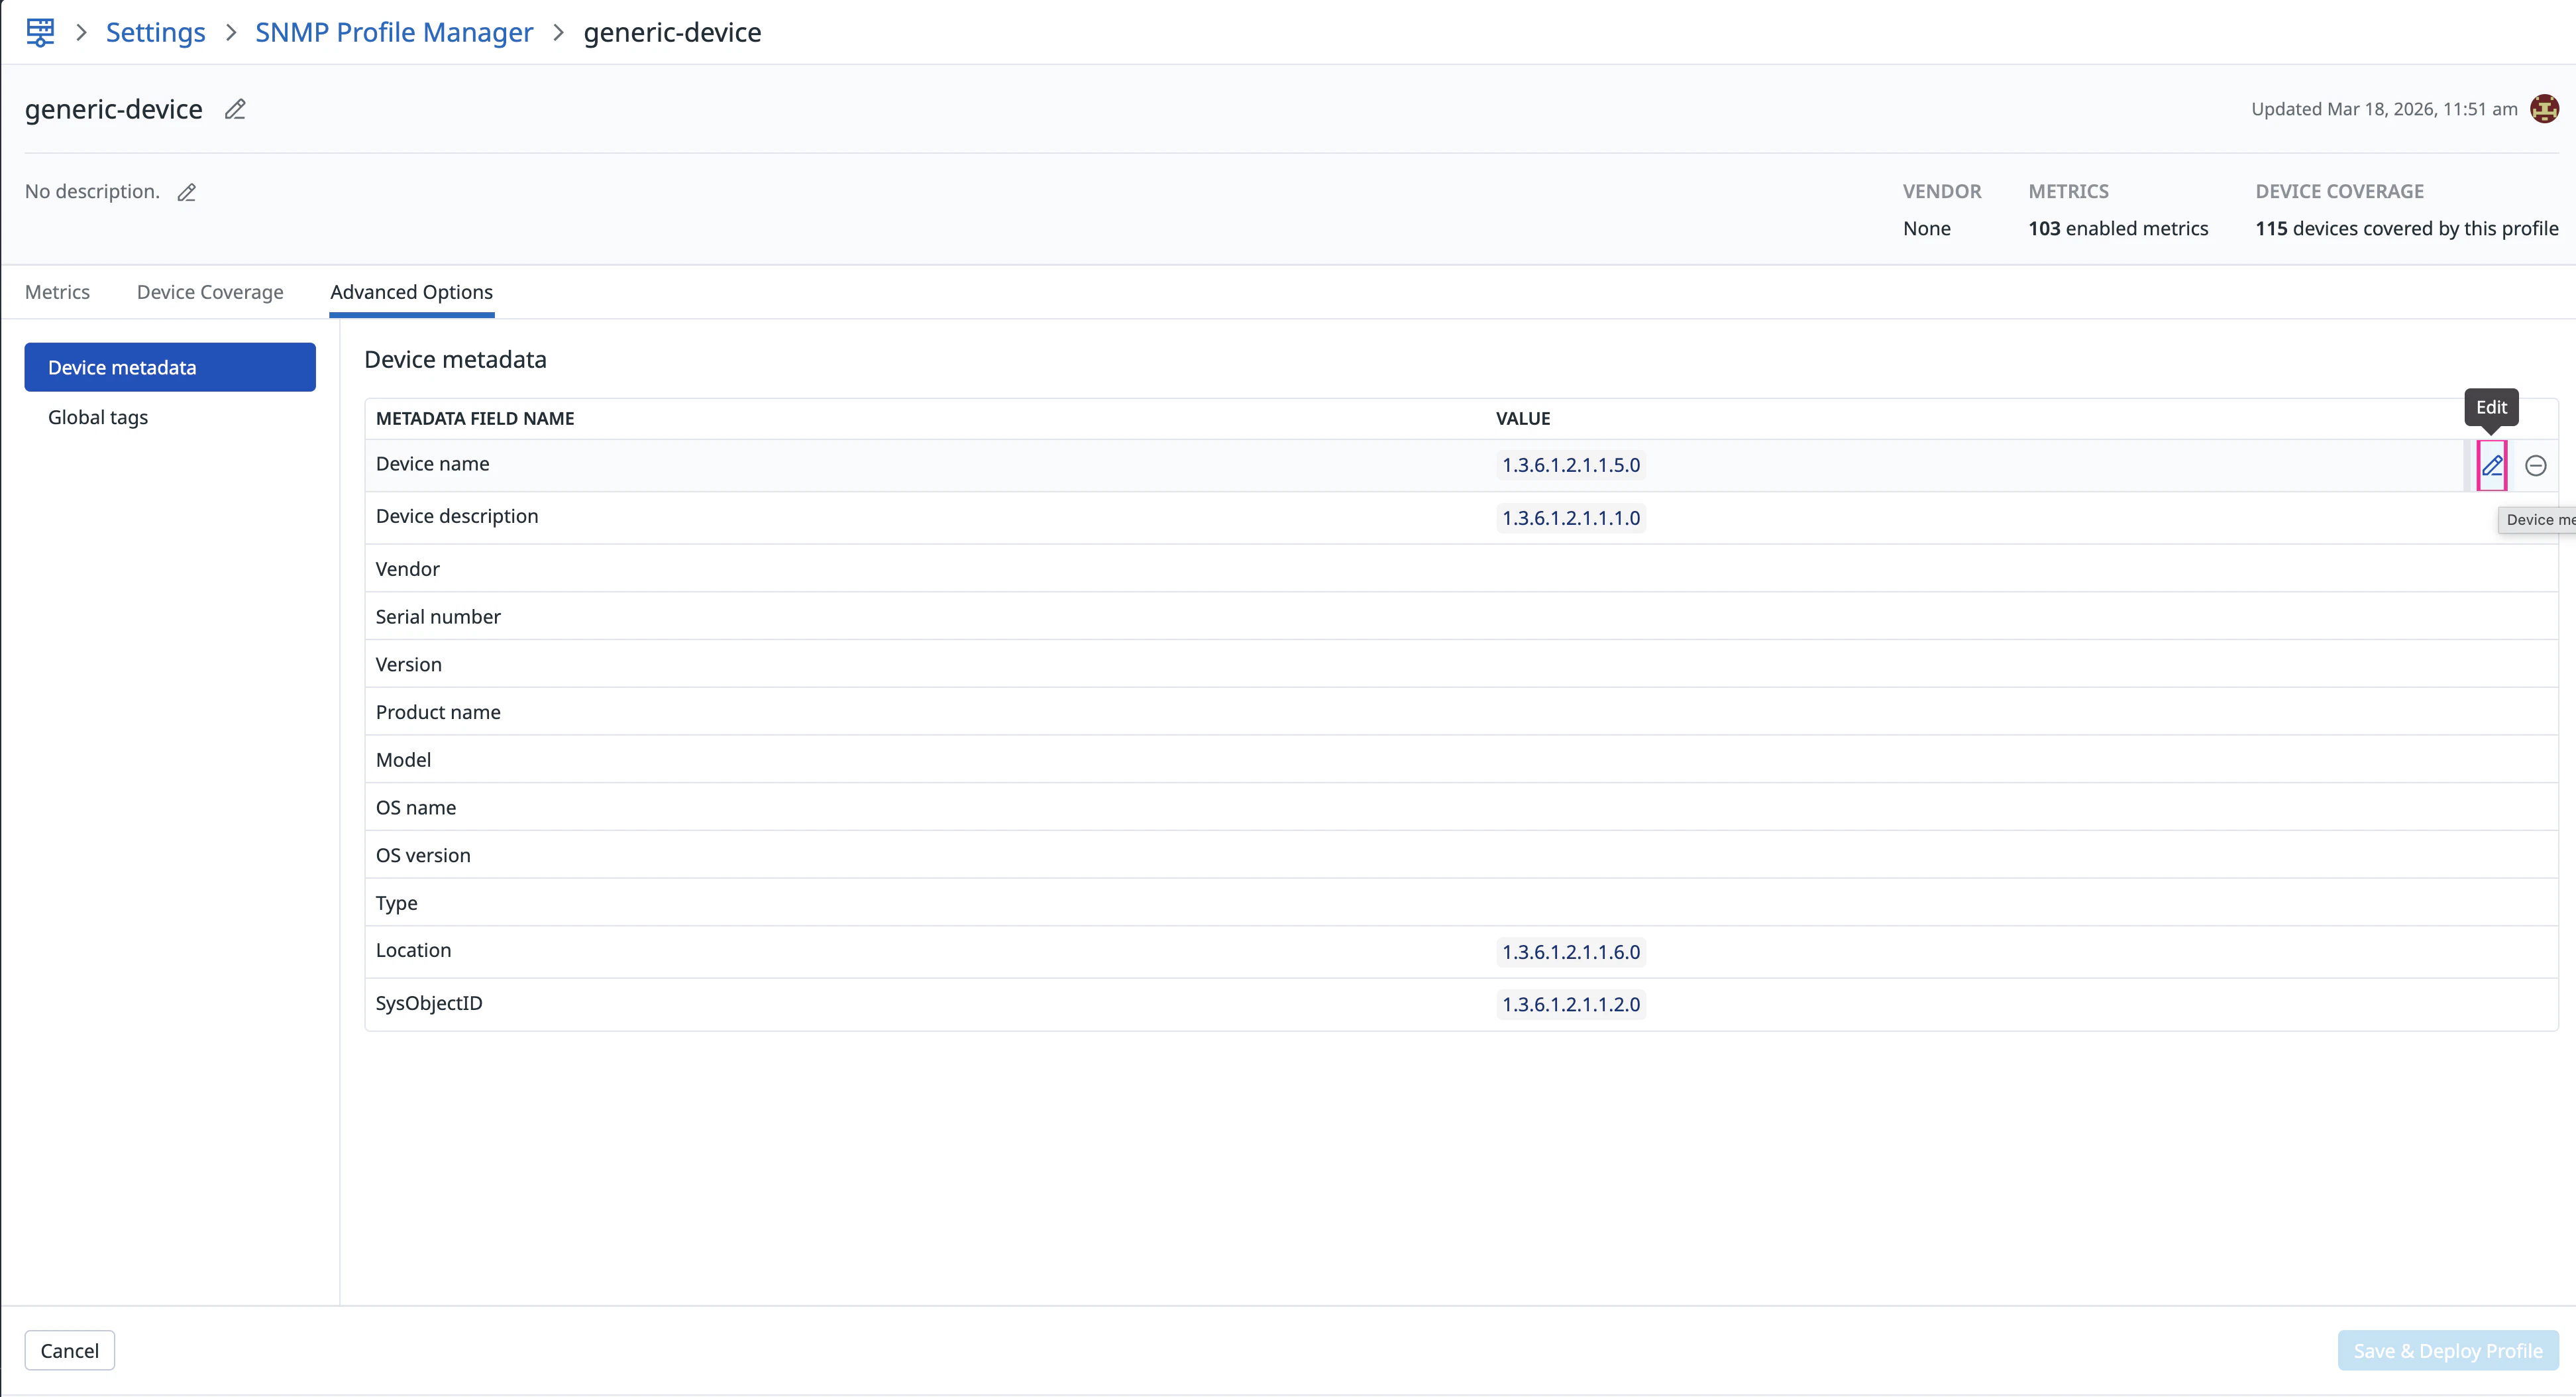Open the Device Coverage tab

pos(210,292)
